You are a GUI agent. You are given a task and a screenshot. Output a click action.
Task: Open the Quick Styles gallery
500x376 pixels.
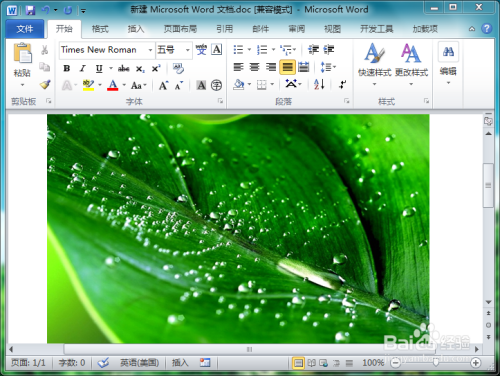pos(374,64)
